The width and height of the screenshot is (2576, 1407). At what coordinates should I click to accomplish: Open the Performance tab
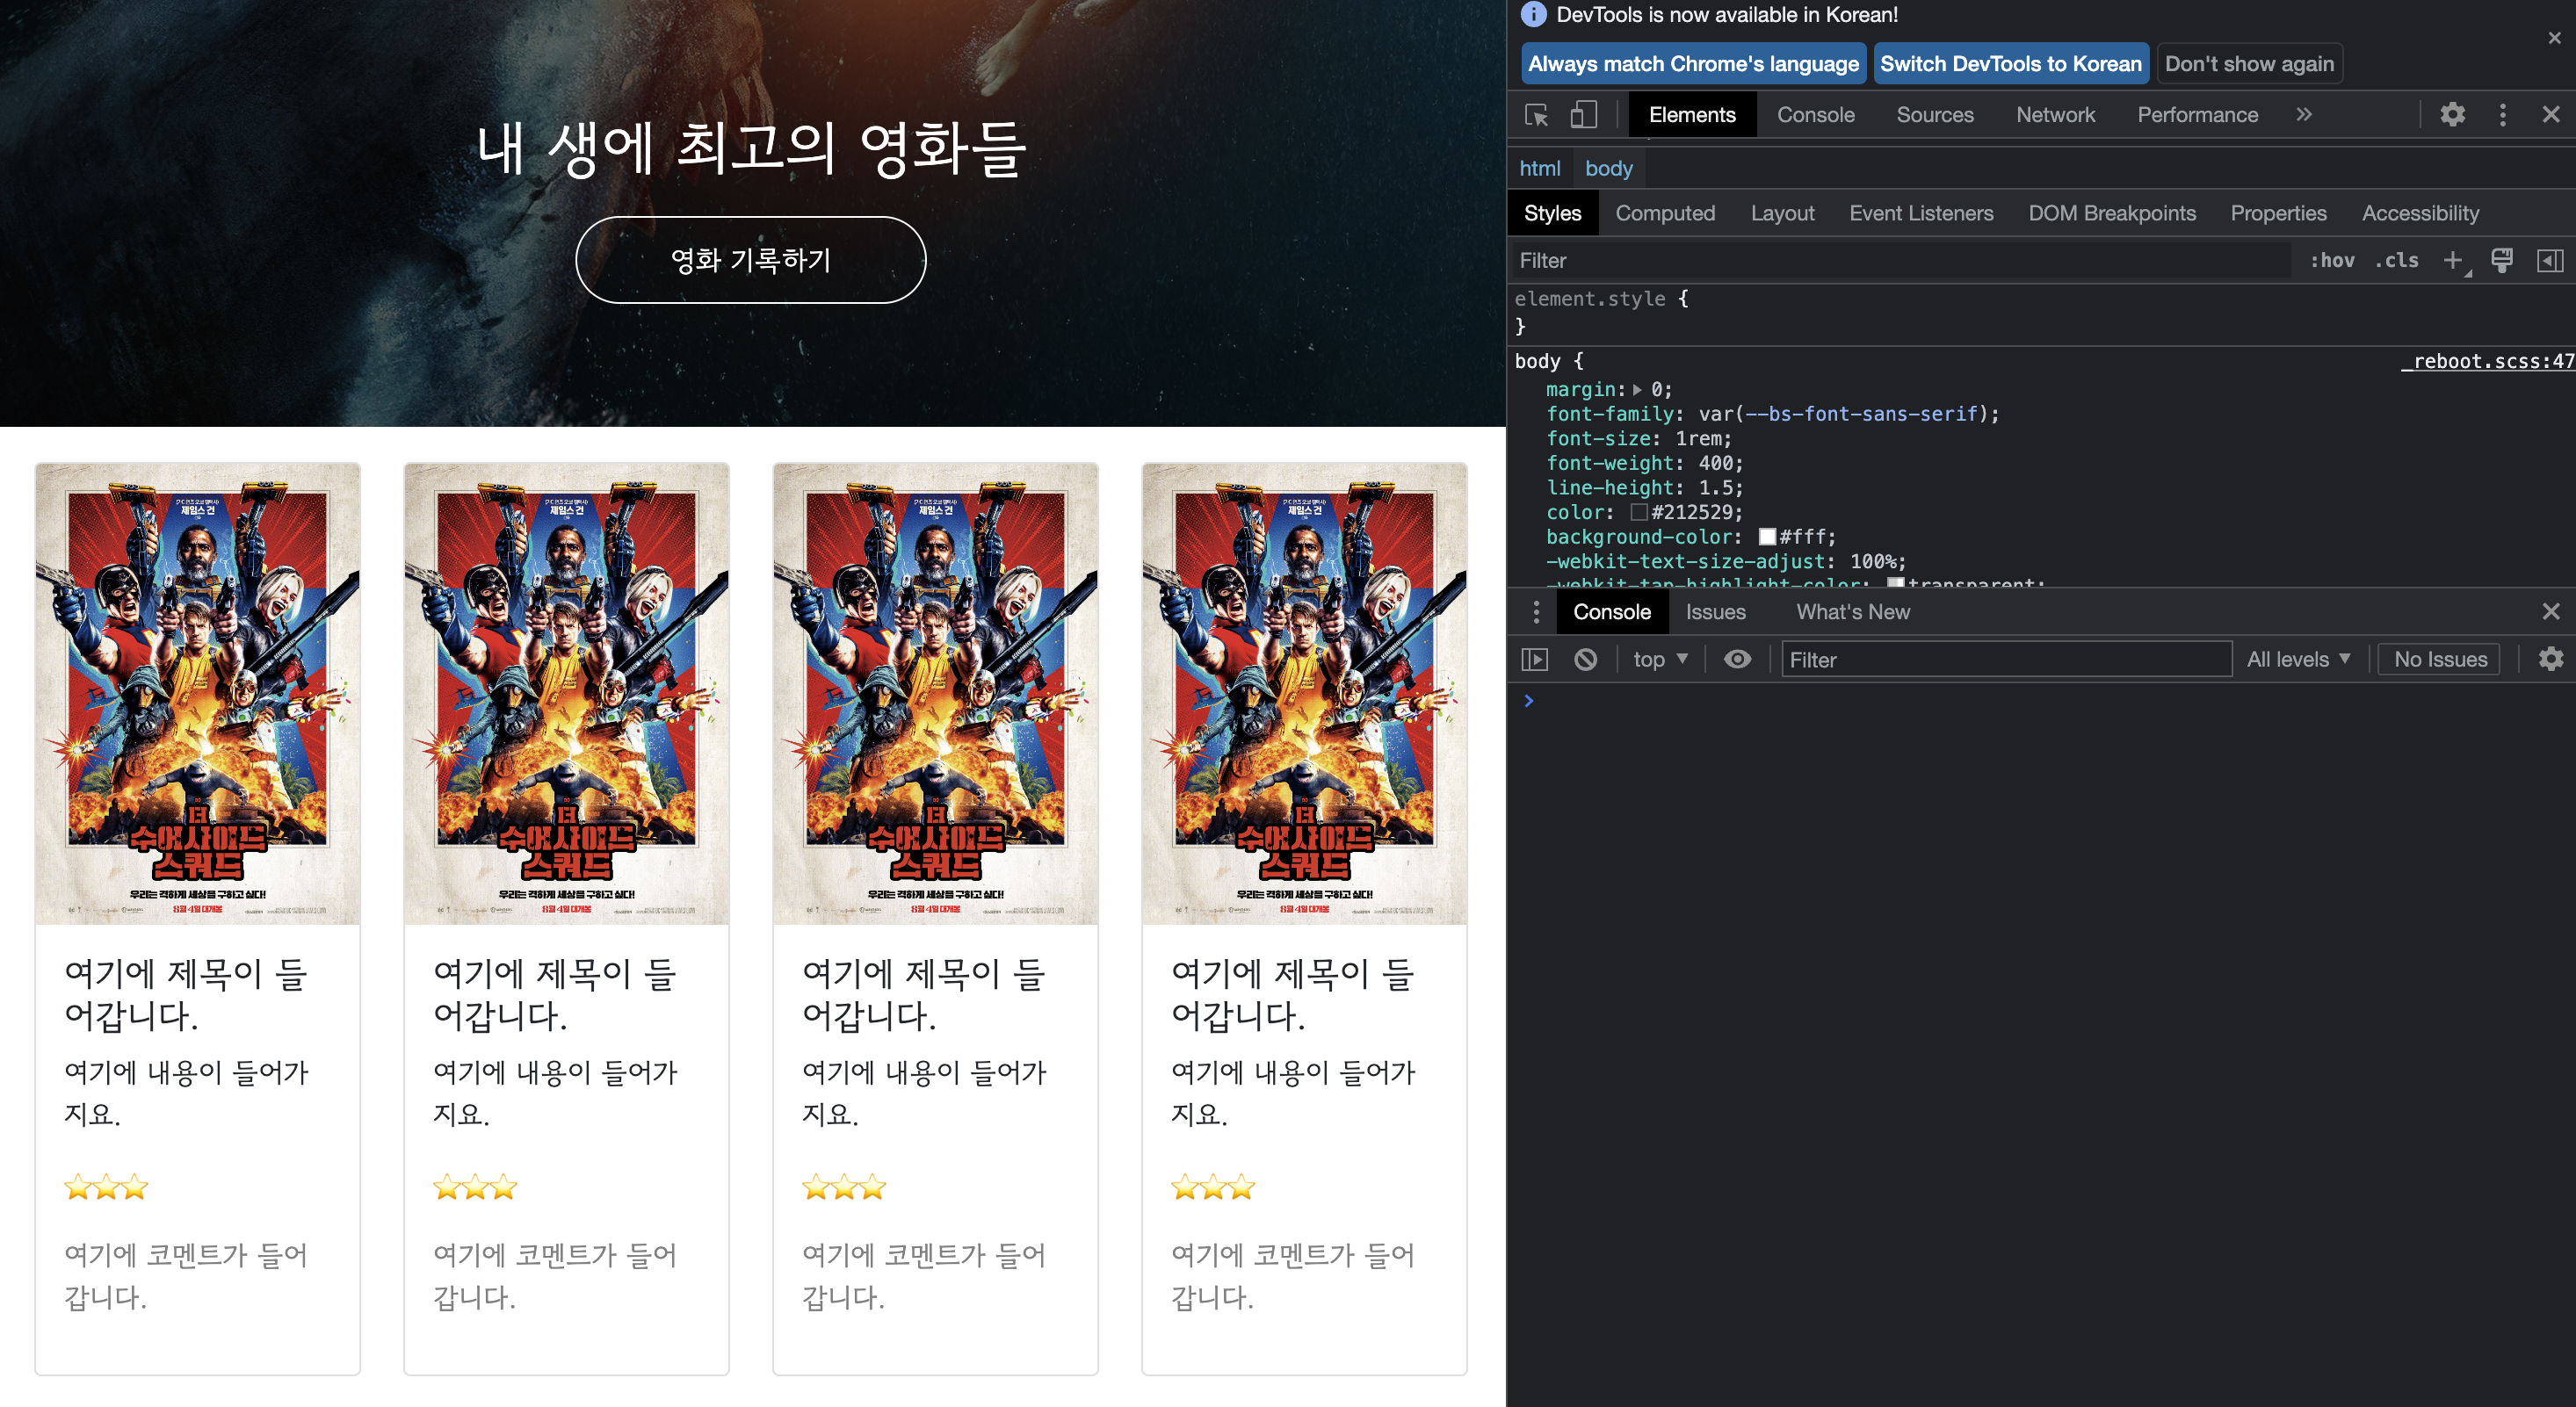point(2197,115)
